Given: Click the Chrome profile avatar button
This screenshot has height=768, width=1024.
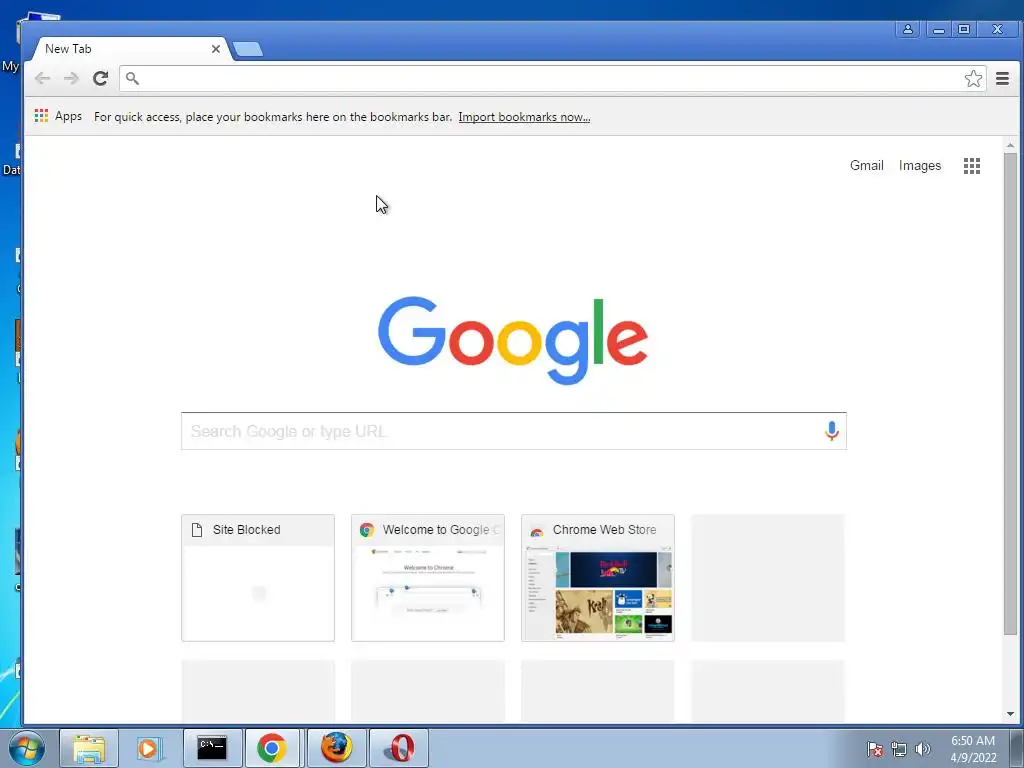Looking at the screenshot, I should pyautogui.click(x=908, y=29).
